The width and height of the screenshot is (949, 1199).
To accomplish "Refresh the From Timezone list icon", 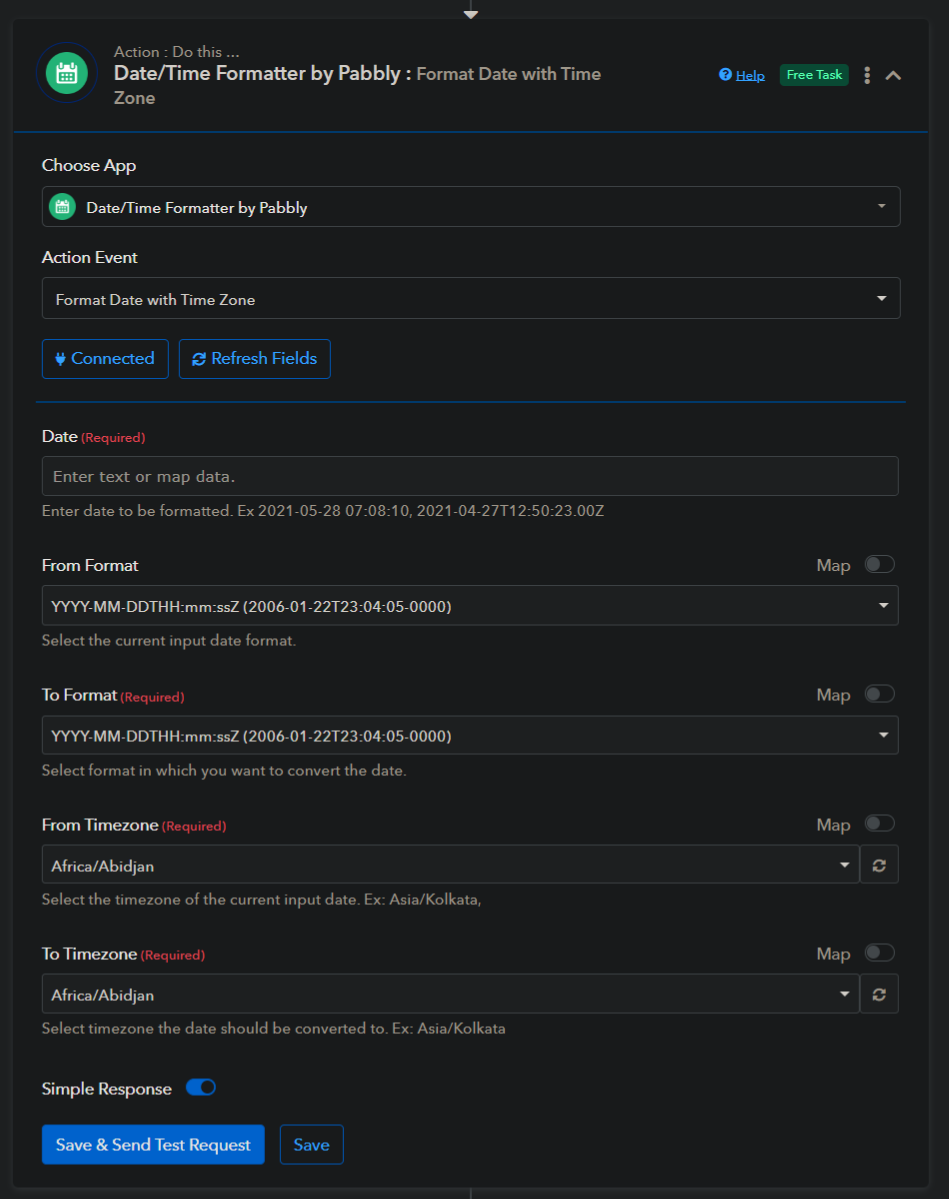I will (879, 865).
